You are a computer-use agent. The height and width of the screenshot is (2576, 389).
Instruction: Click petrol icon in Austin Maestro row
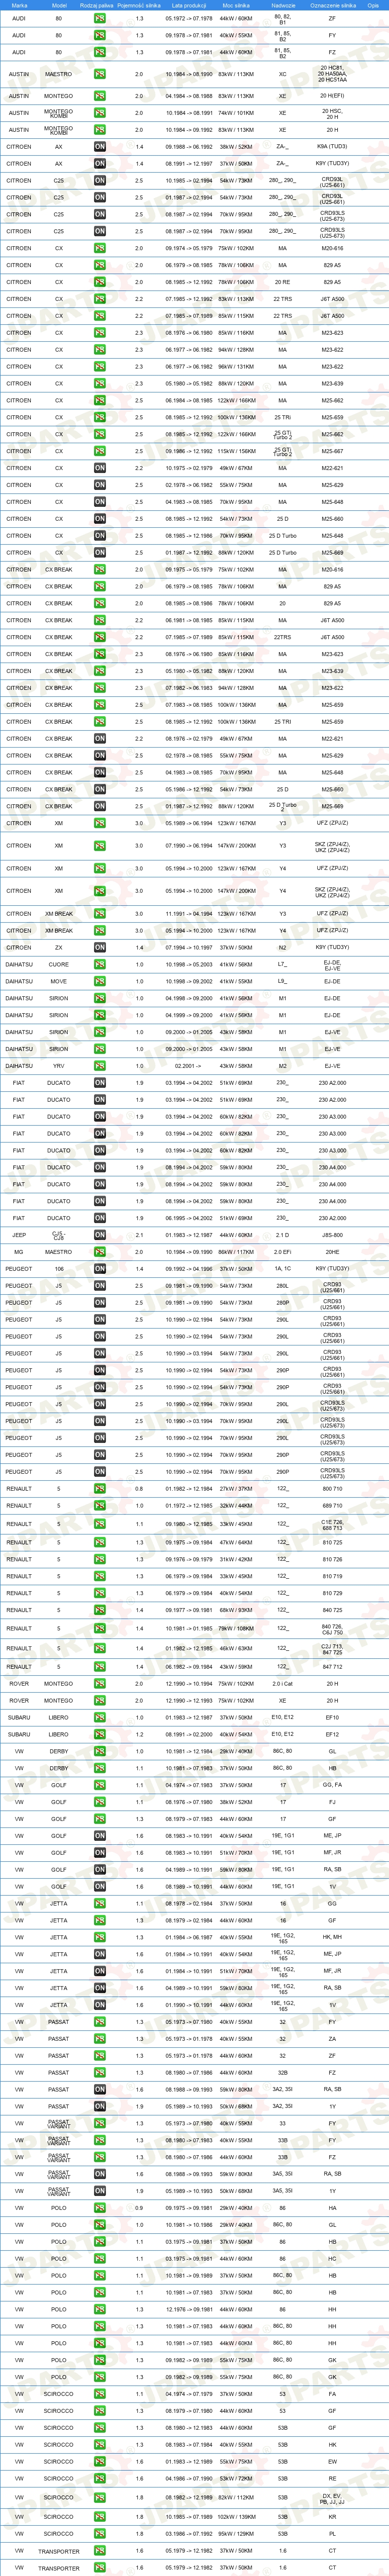point(100,74)
